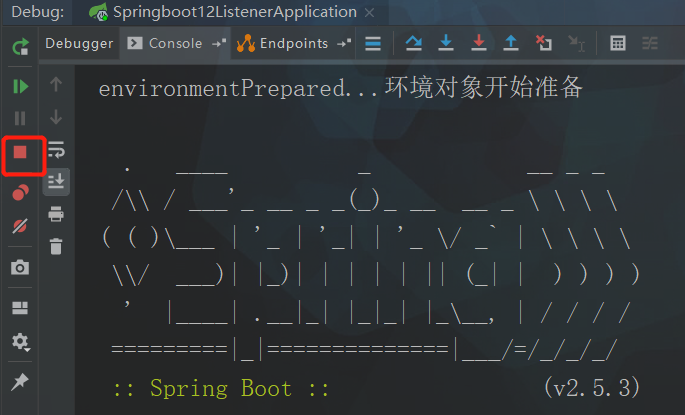Screen dimensions: 685x415
Task: Toggle soft-wrap in console
Action: click(56, 150)
